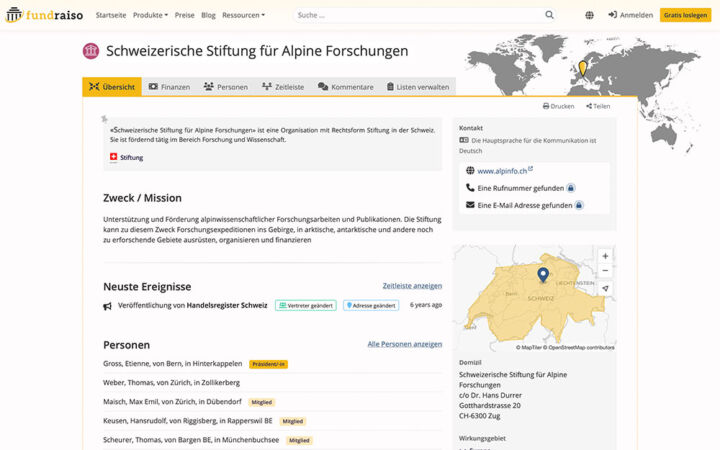Select Scheurer, Thomas person row
Screen dimensions: 720x450
point(272,440)
